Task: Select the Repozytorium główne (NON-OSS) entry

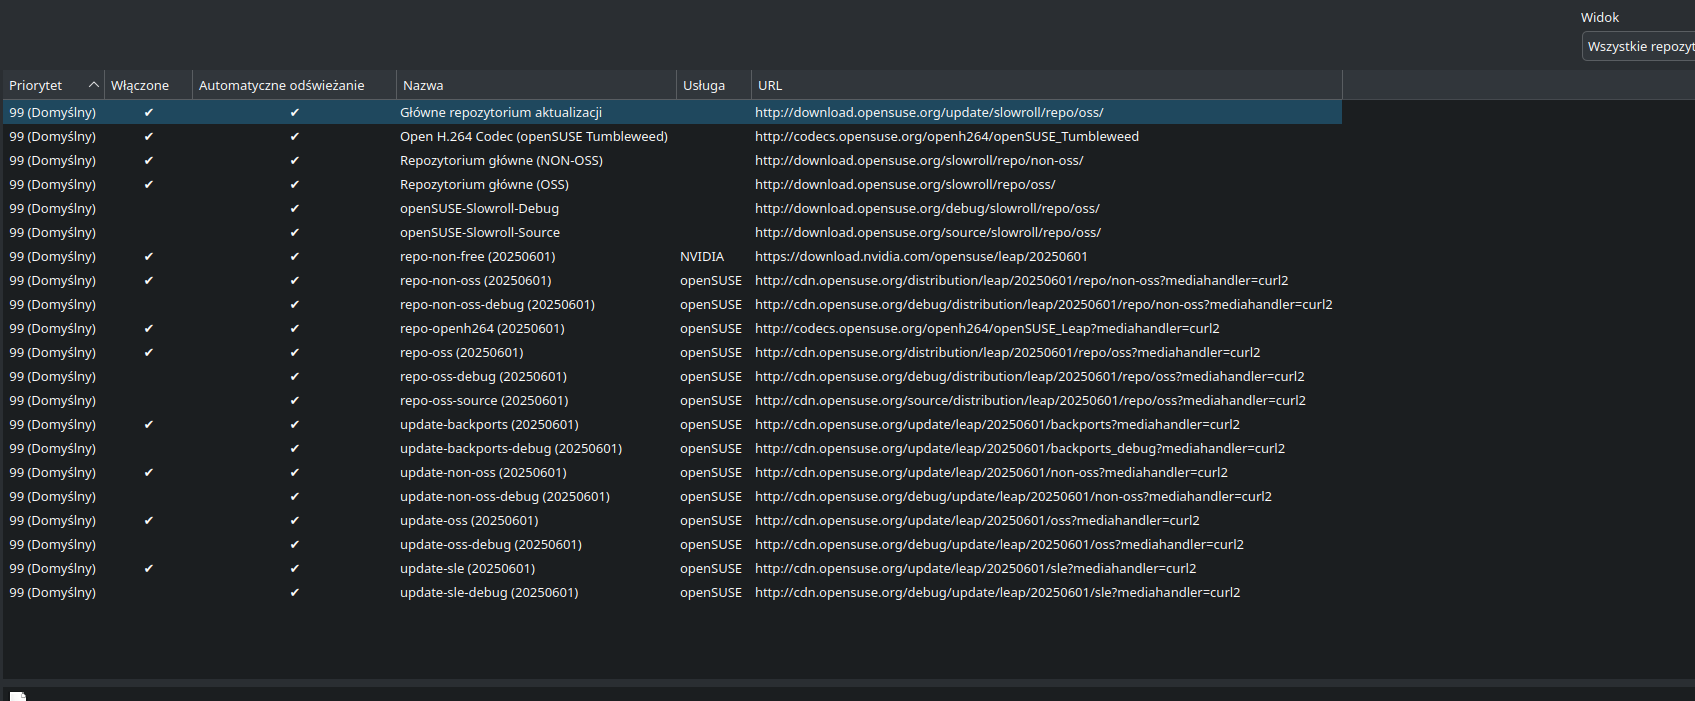Action: (501, 160)
